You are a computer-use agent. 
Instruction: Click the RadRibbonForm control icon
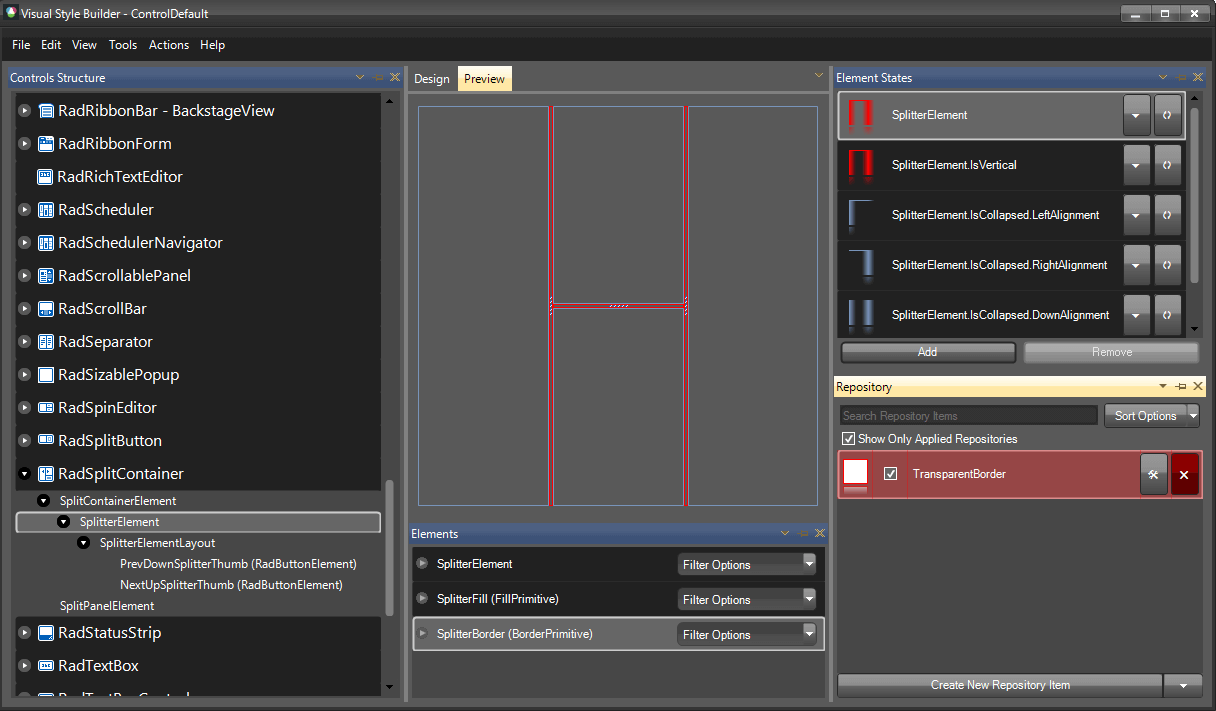(45, 144)
